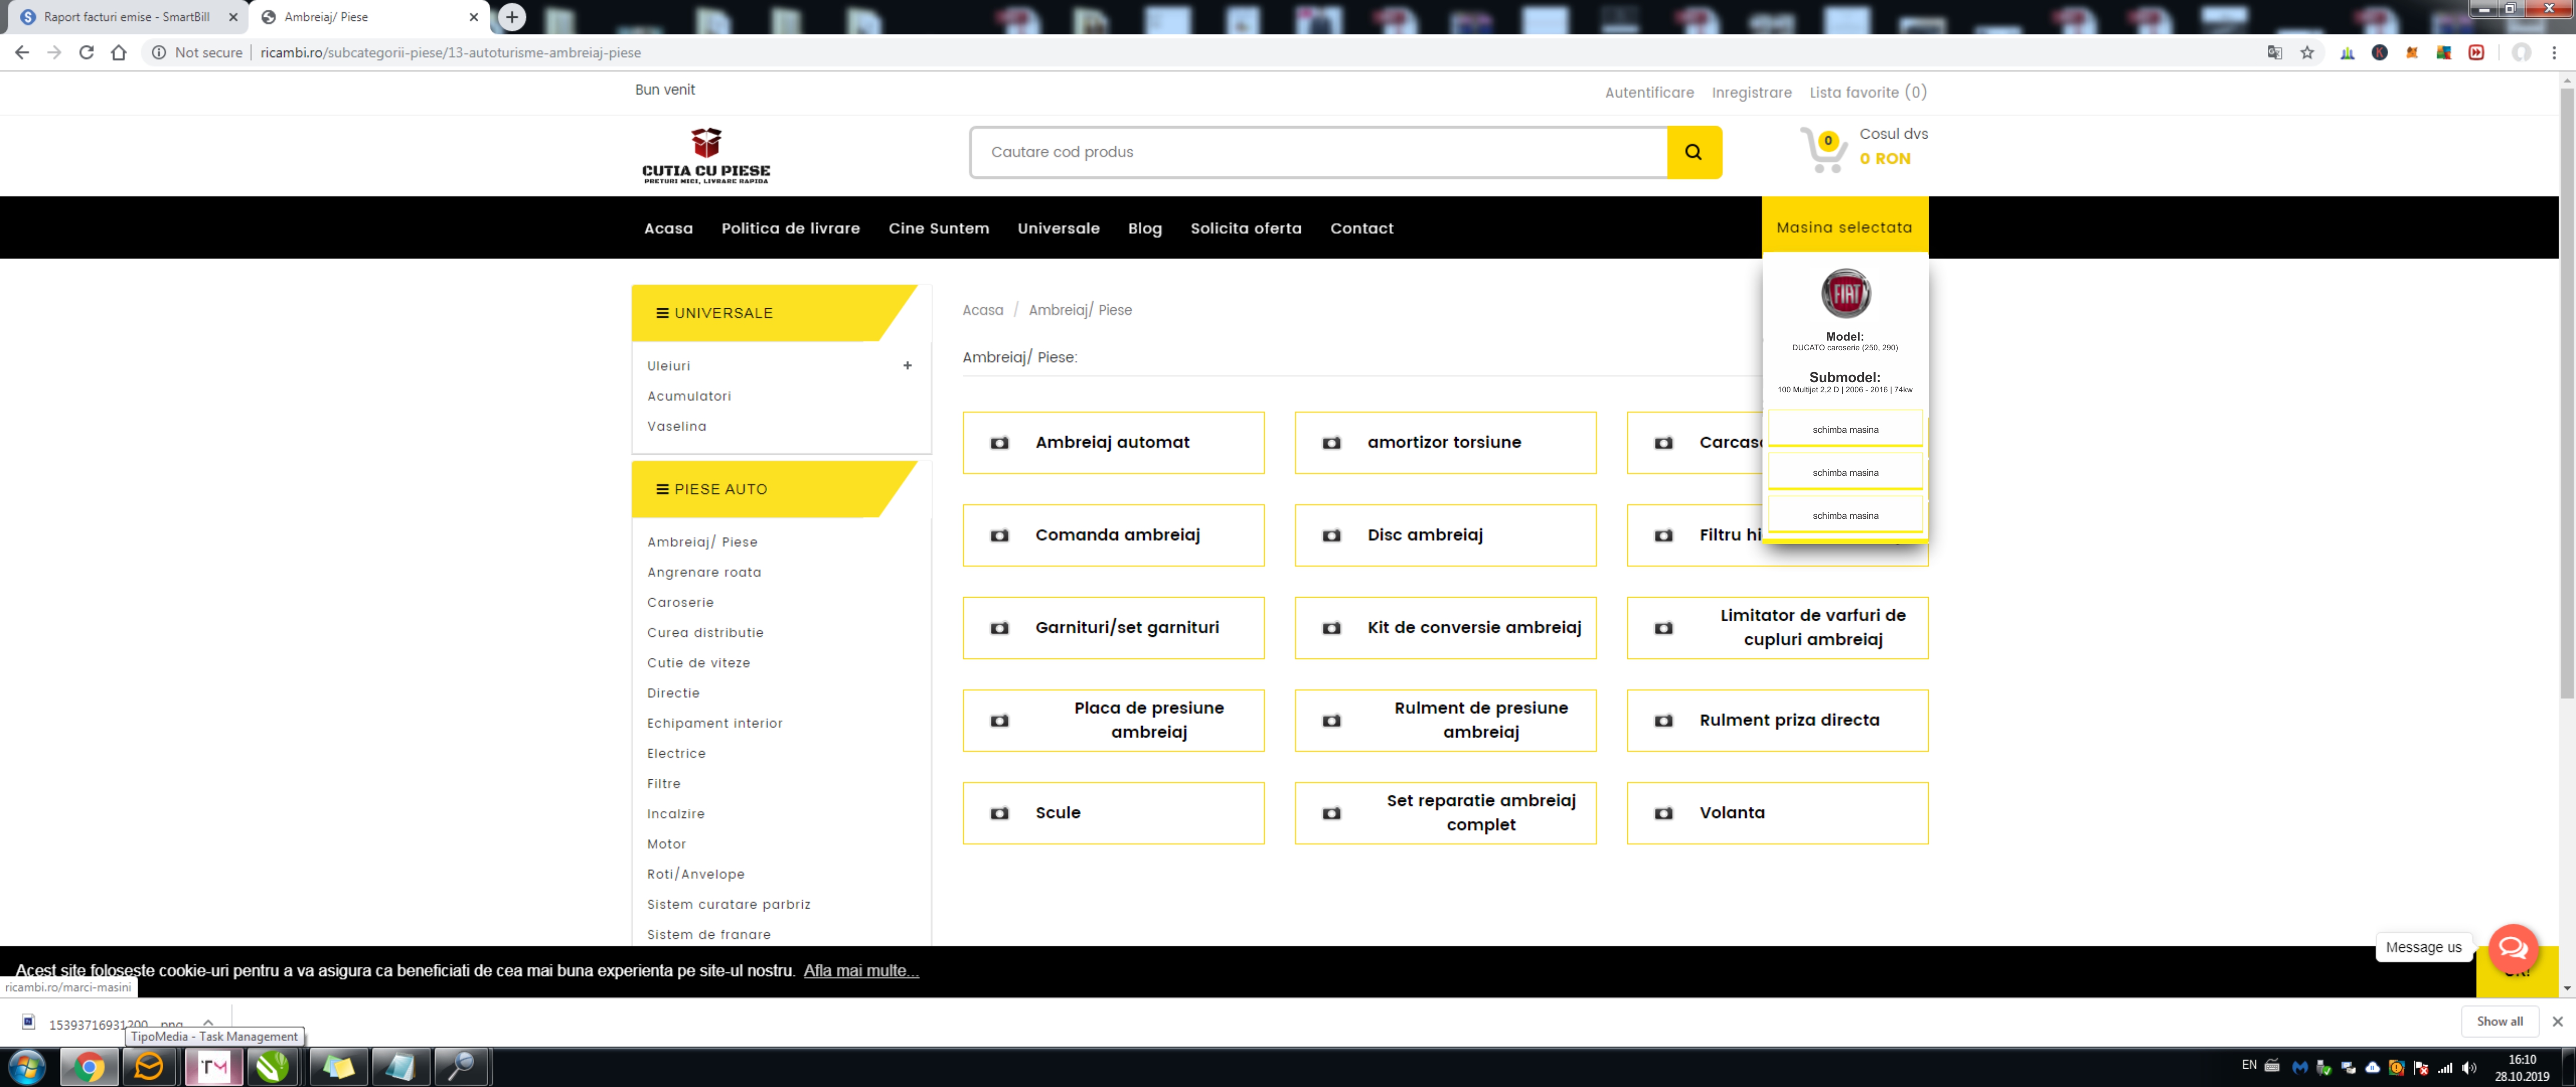Select Sistem de franare in sidebar
Screen dimensions: 2576x1087
coord(708,934)
